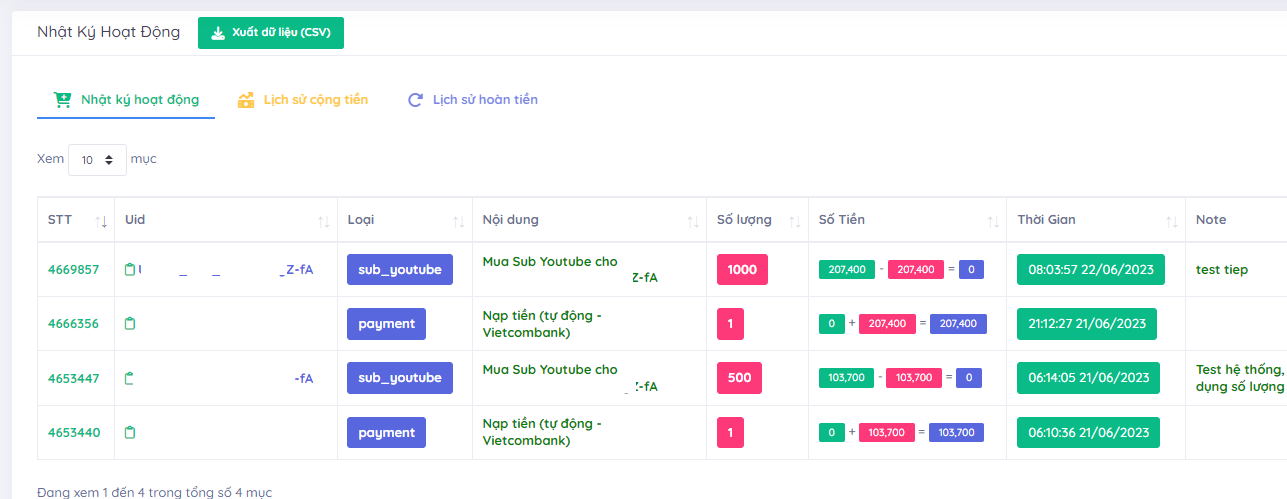
Task: Sort table by Thời Gian column
Action: pyautogui.click(x=1171, y=220)
